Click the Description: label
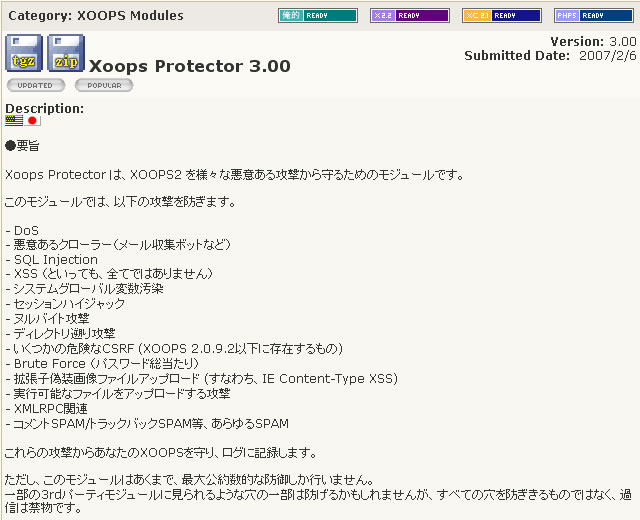Image resolution: width=640 pixels, height=520 pixels. coord(44,109)
